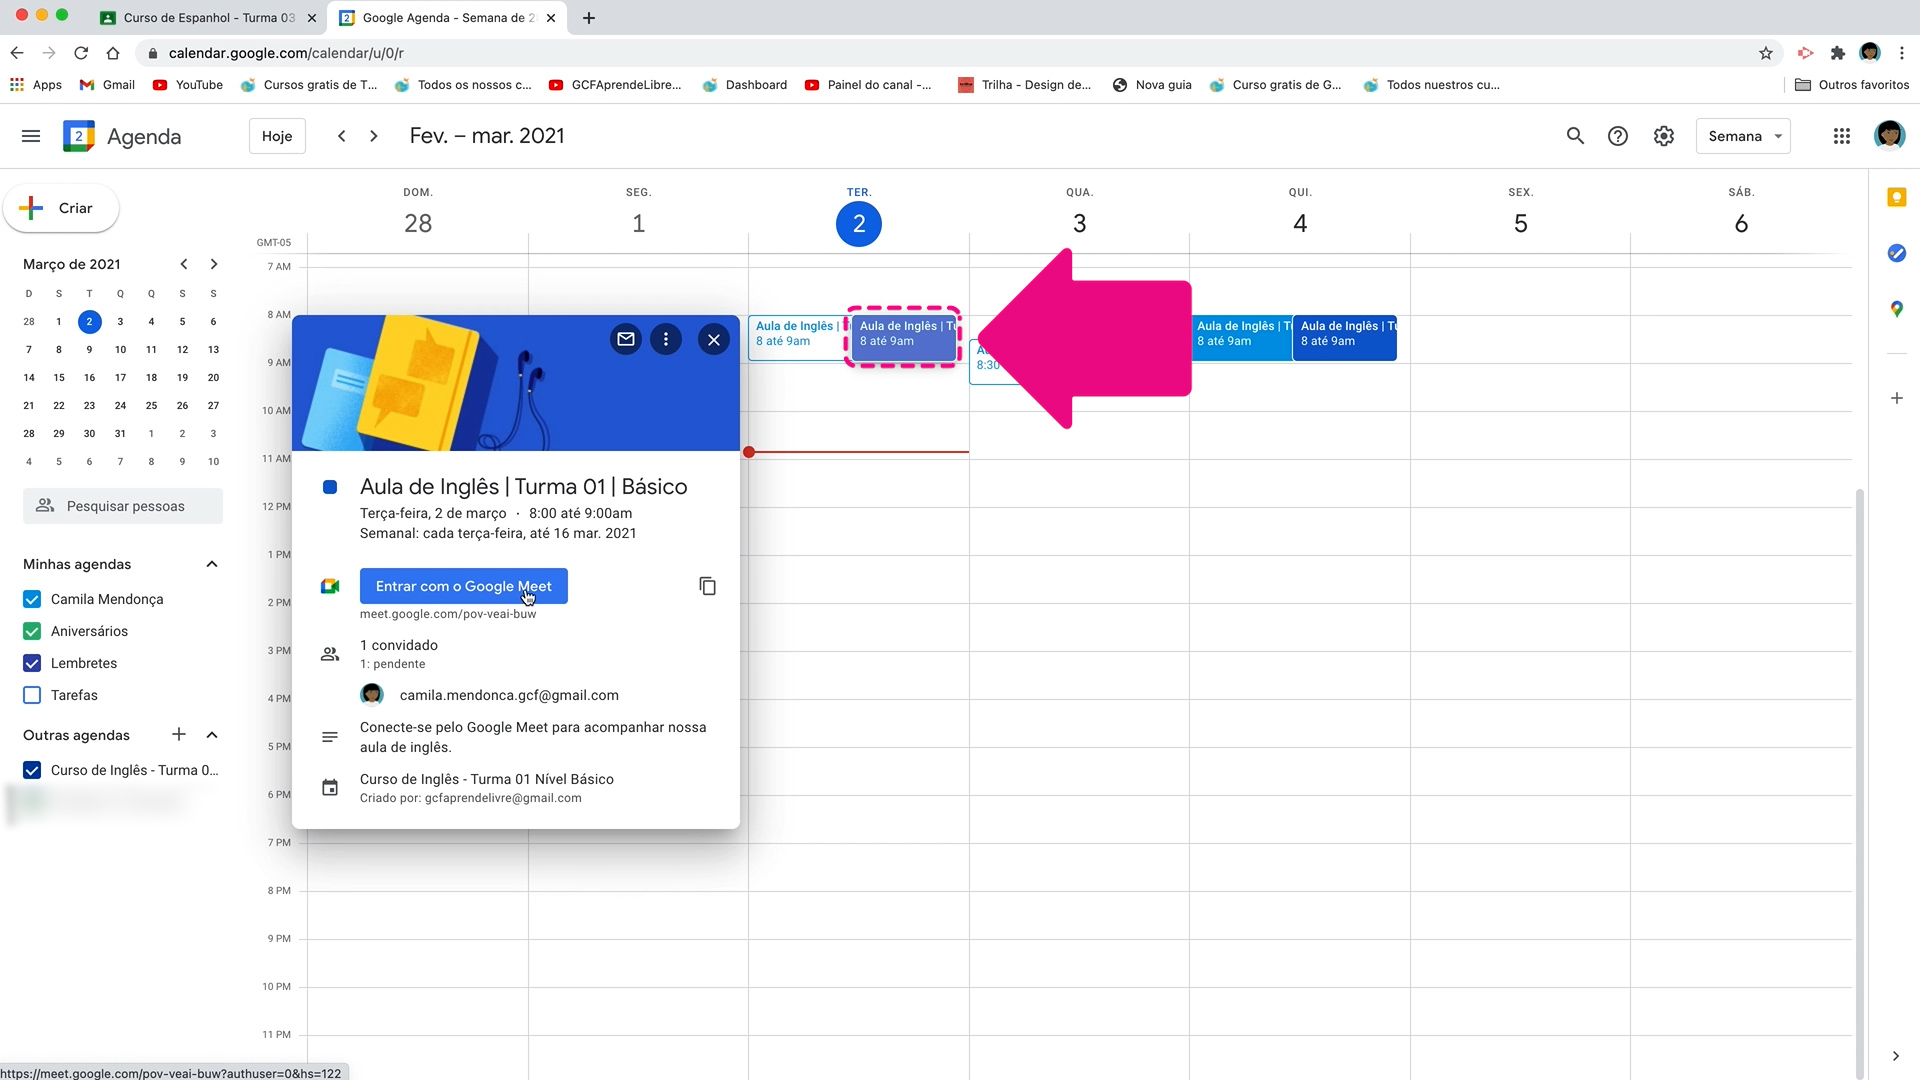Go to previous week arrow
Image resolution: width=1920 pixels, height=1080 pixels.
342,136
